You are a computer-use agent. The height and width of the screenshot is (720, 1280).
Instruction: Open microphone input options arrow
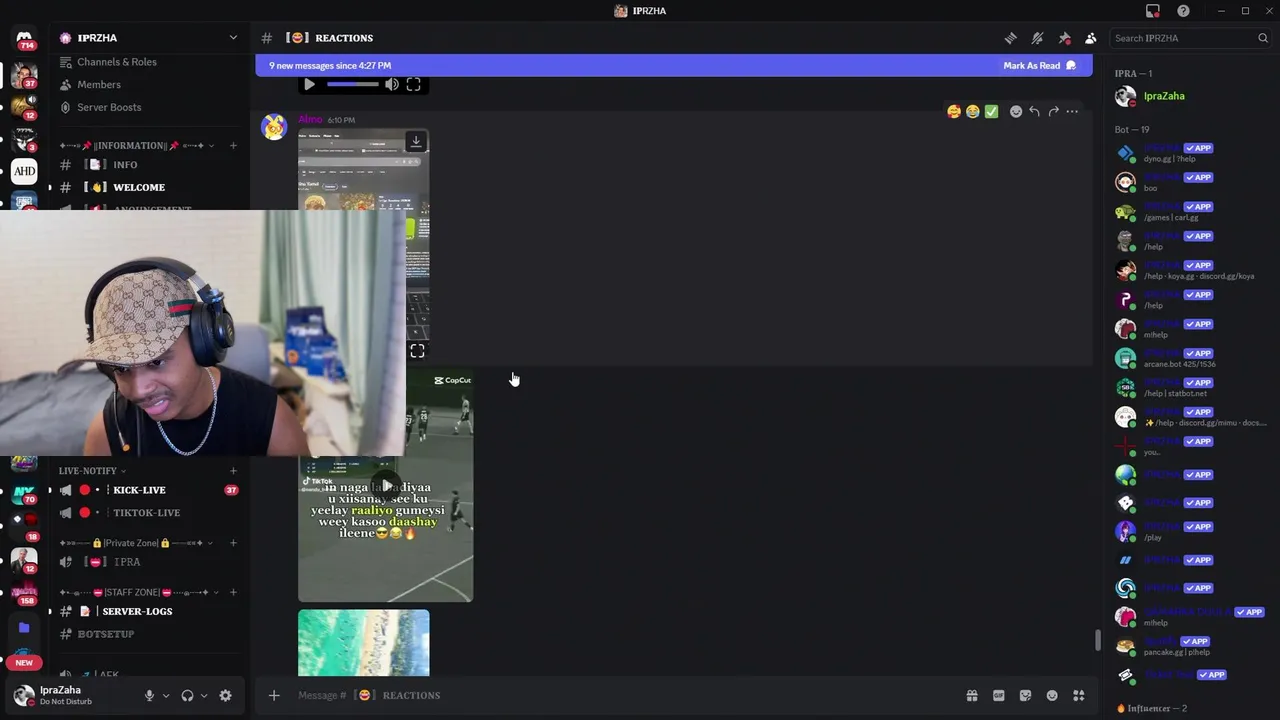coord(166,696)
